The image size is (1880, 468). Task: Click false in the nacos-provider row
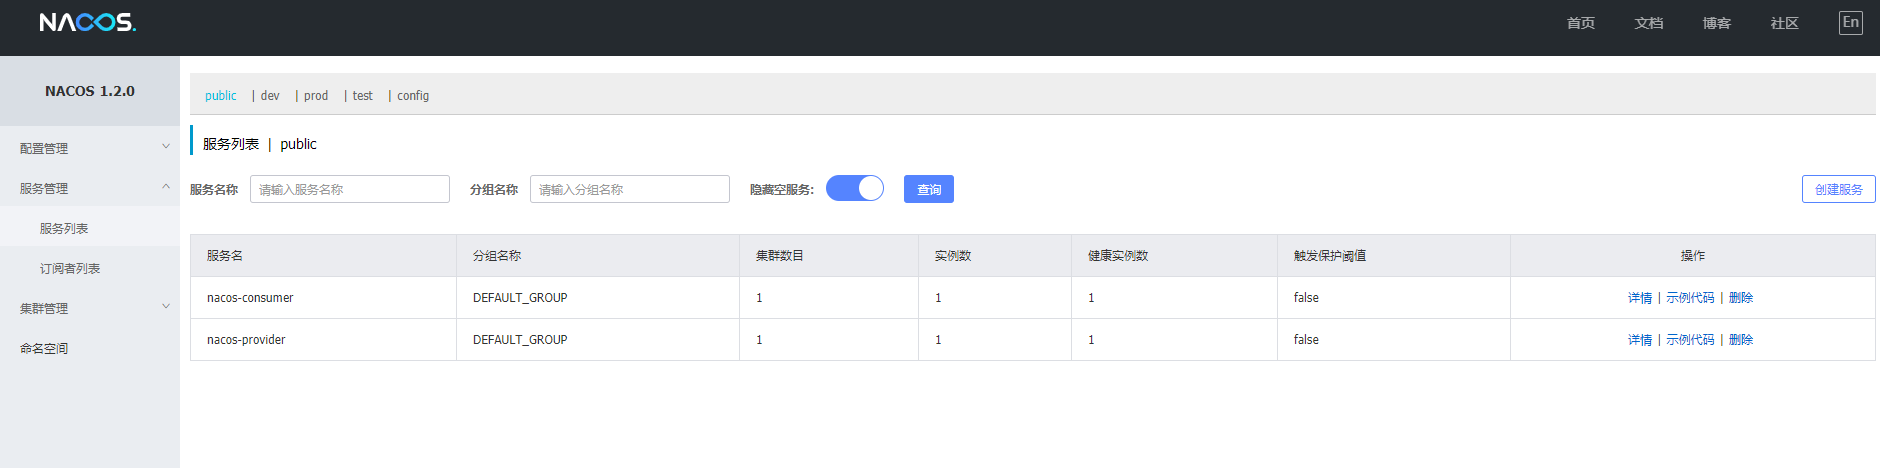tap(1306, 340)
